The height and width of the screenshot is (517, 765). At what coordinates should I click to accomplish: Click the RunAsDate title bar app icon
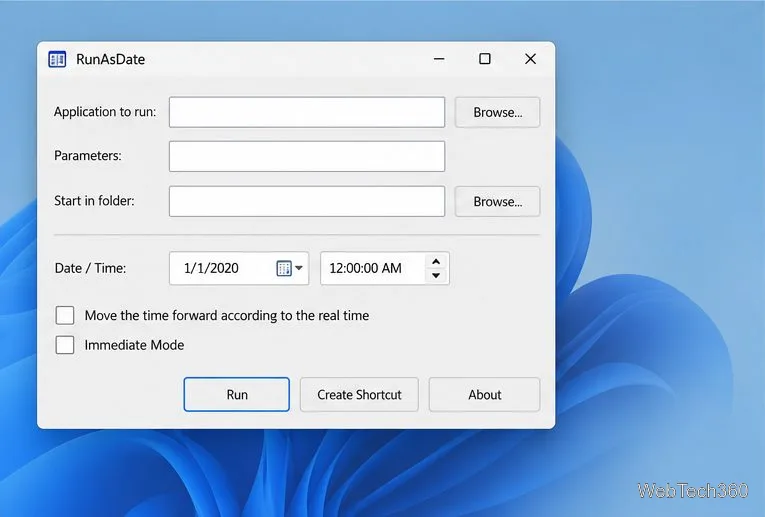[57, 59]
